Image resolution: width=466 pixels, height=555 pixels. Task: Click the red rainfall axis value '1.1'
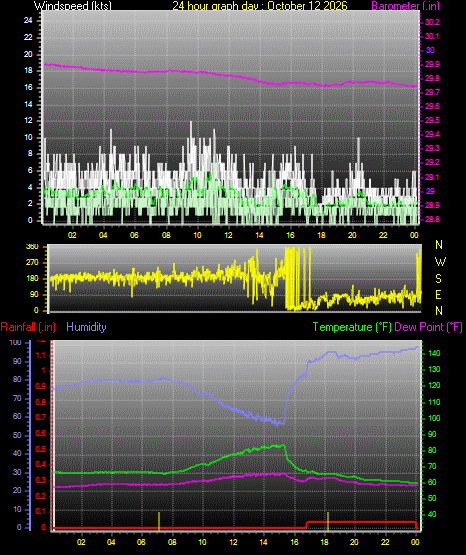[41, 355]
